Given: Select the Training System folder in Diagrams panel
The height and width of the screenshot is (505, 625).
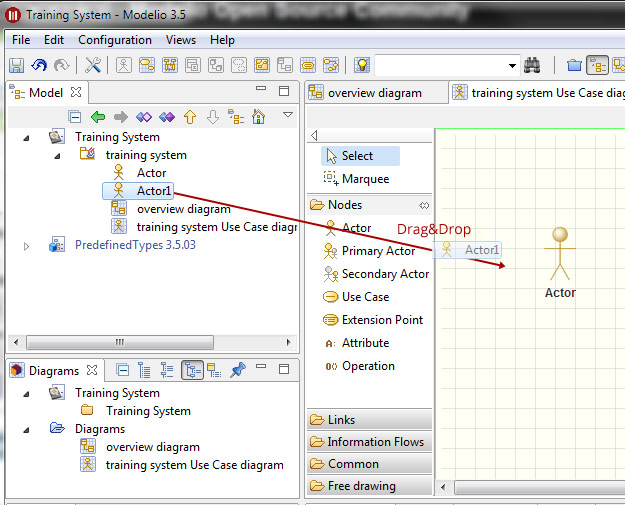Looking at the screenshot, I should click(x=136, y=411).
